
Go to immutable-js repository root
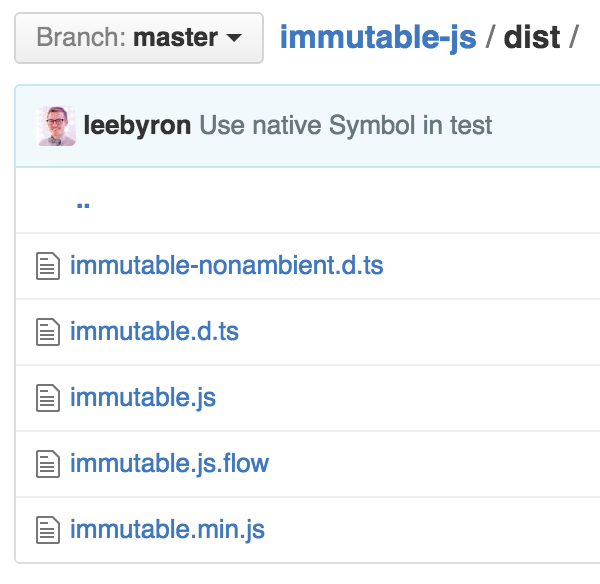378,38
